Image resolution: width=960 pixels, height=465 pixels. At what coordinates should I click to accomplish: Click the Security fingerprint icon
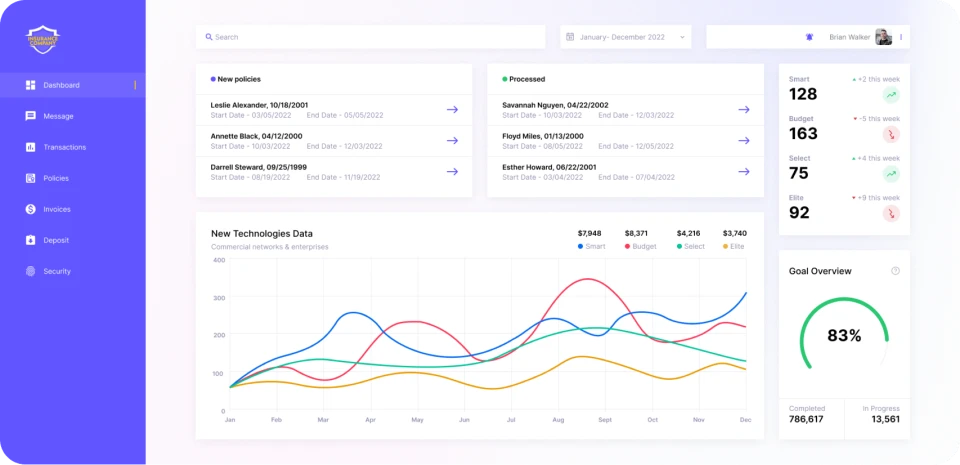[x=31, y=271]
